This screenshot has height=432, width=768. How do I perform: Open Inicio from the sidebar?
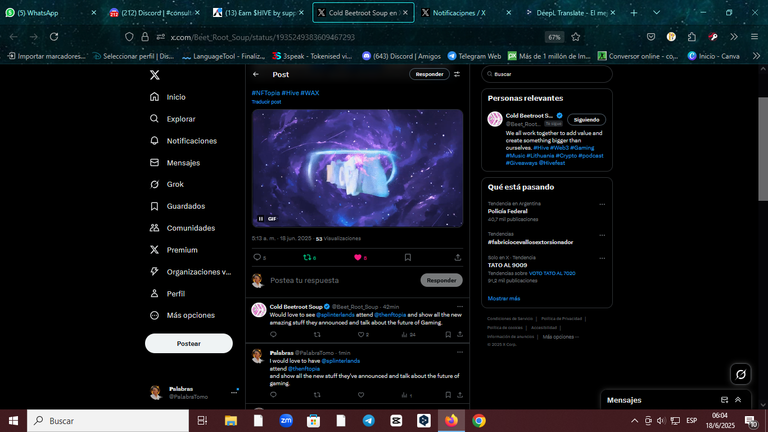pos(168,97)
